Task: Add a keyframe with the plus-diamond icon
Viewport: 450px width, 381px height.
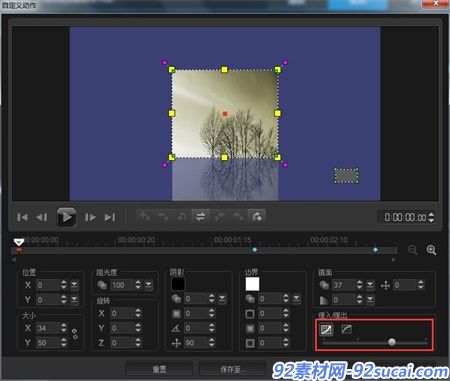Action: tap(145, 217)
